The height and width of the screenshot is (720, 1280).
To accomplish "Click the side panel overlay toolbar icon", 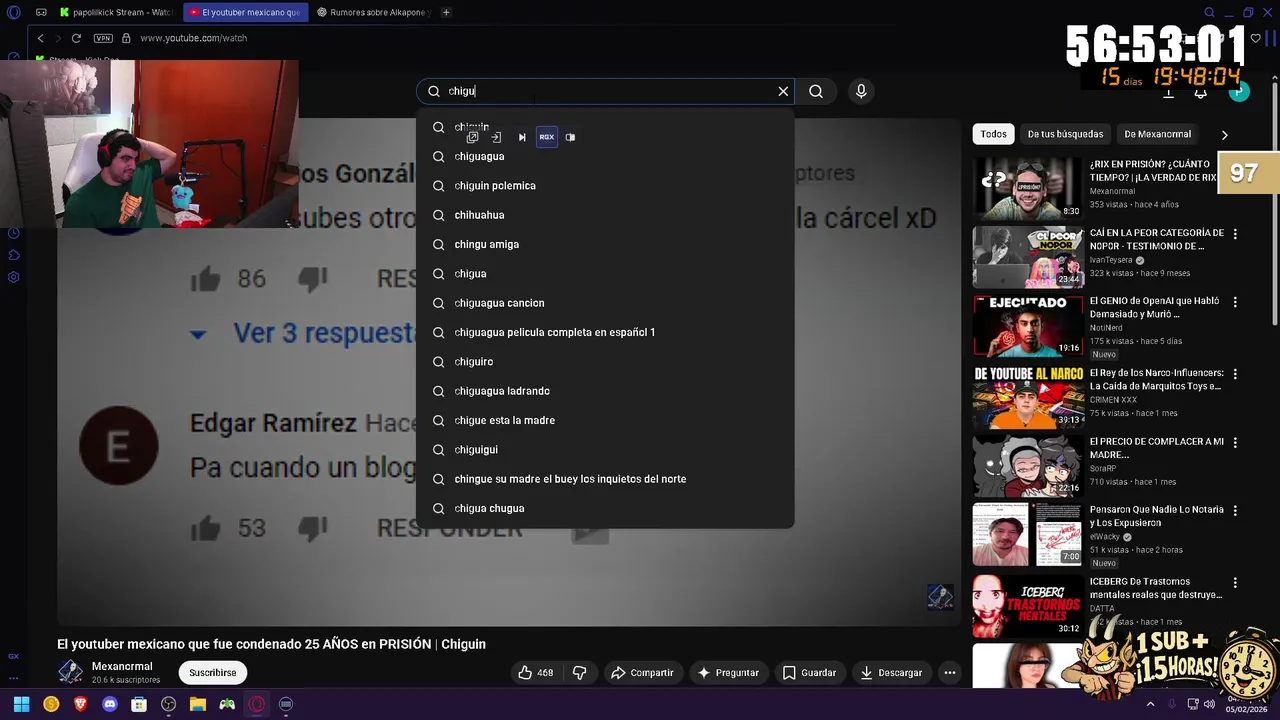I will pos(570,137).
